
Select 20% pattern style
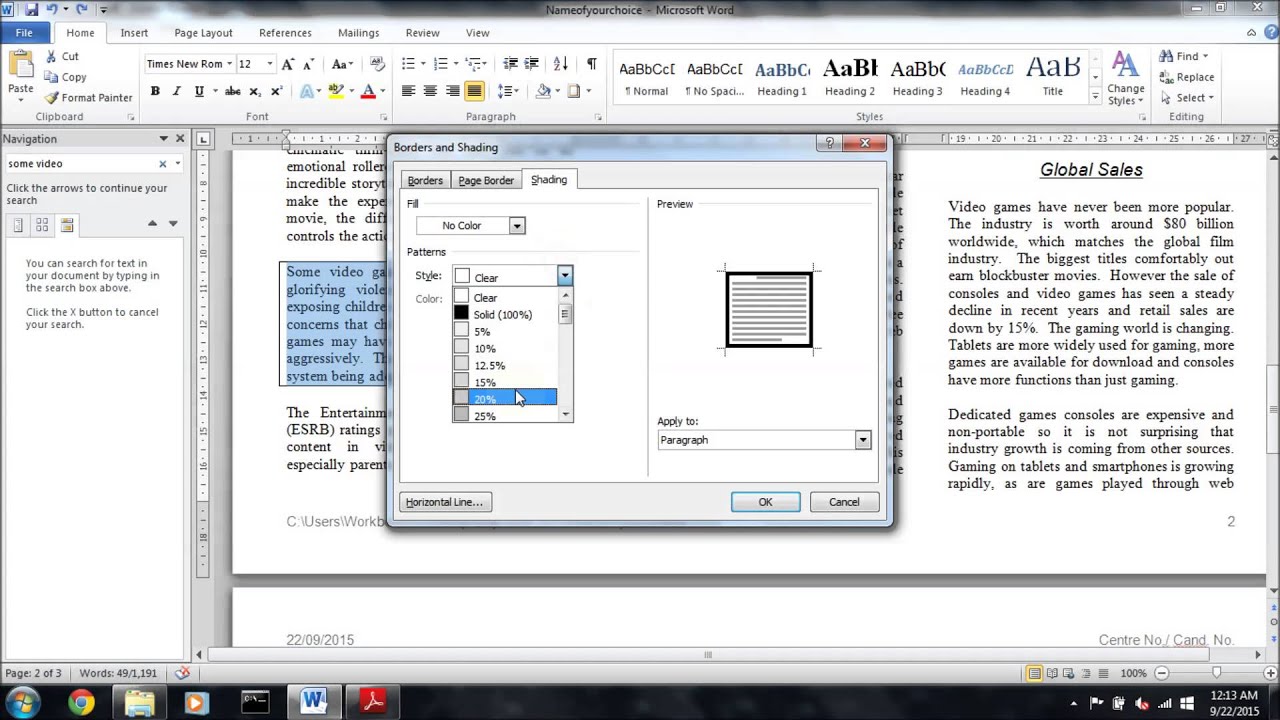point(505,399)
